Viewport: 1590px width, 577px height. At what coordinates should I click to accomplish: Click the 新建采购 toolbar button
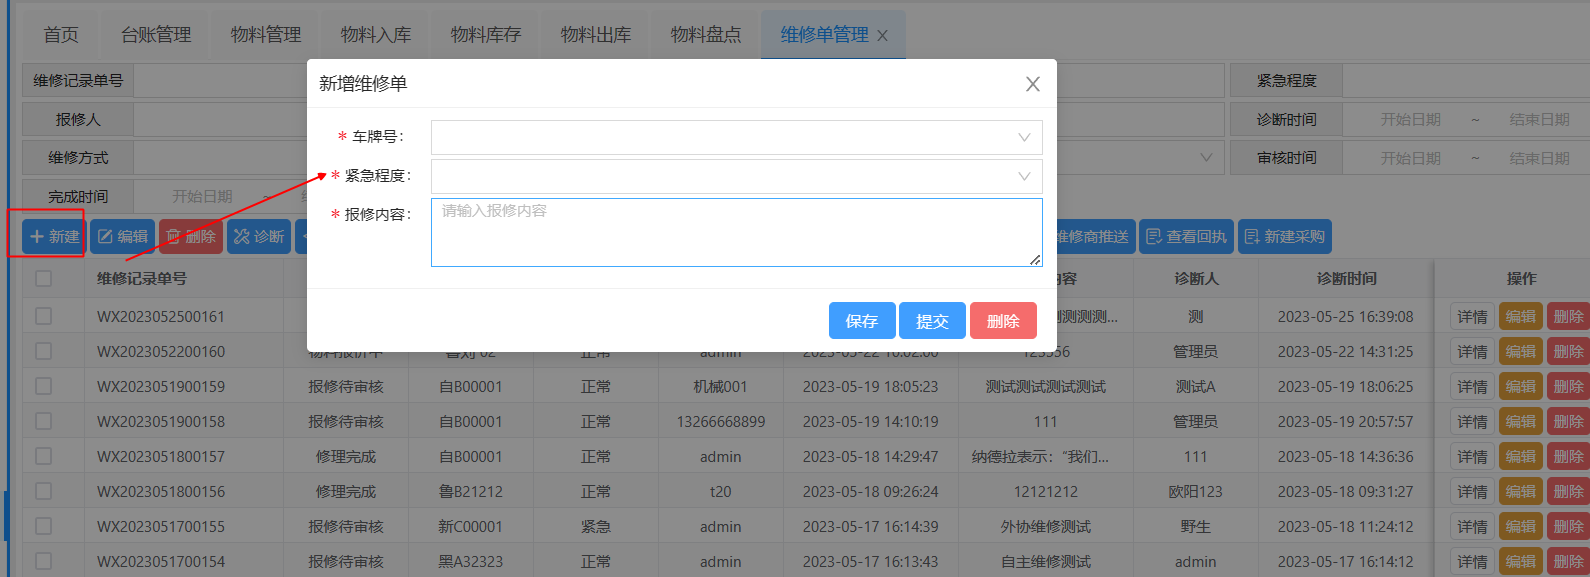point(1284,237)
